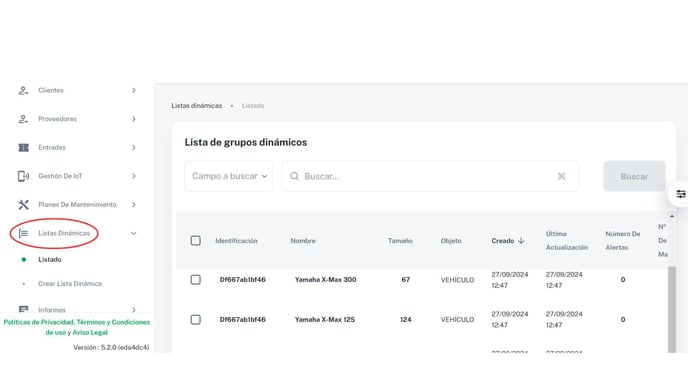This screenshot has height=387, width=688.
Task: Click the scrollbar up arrow
Action: [x=672, y=216]
